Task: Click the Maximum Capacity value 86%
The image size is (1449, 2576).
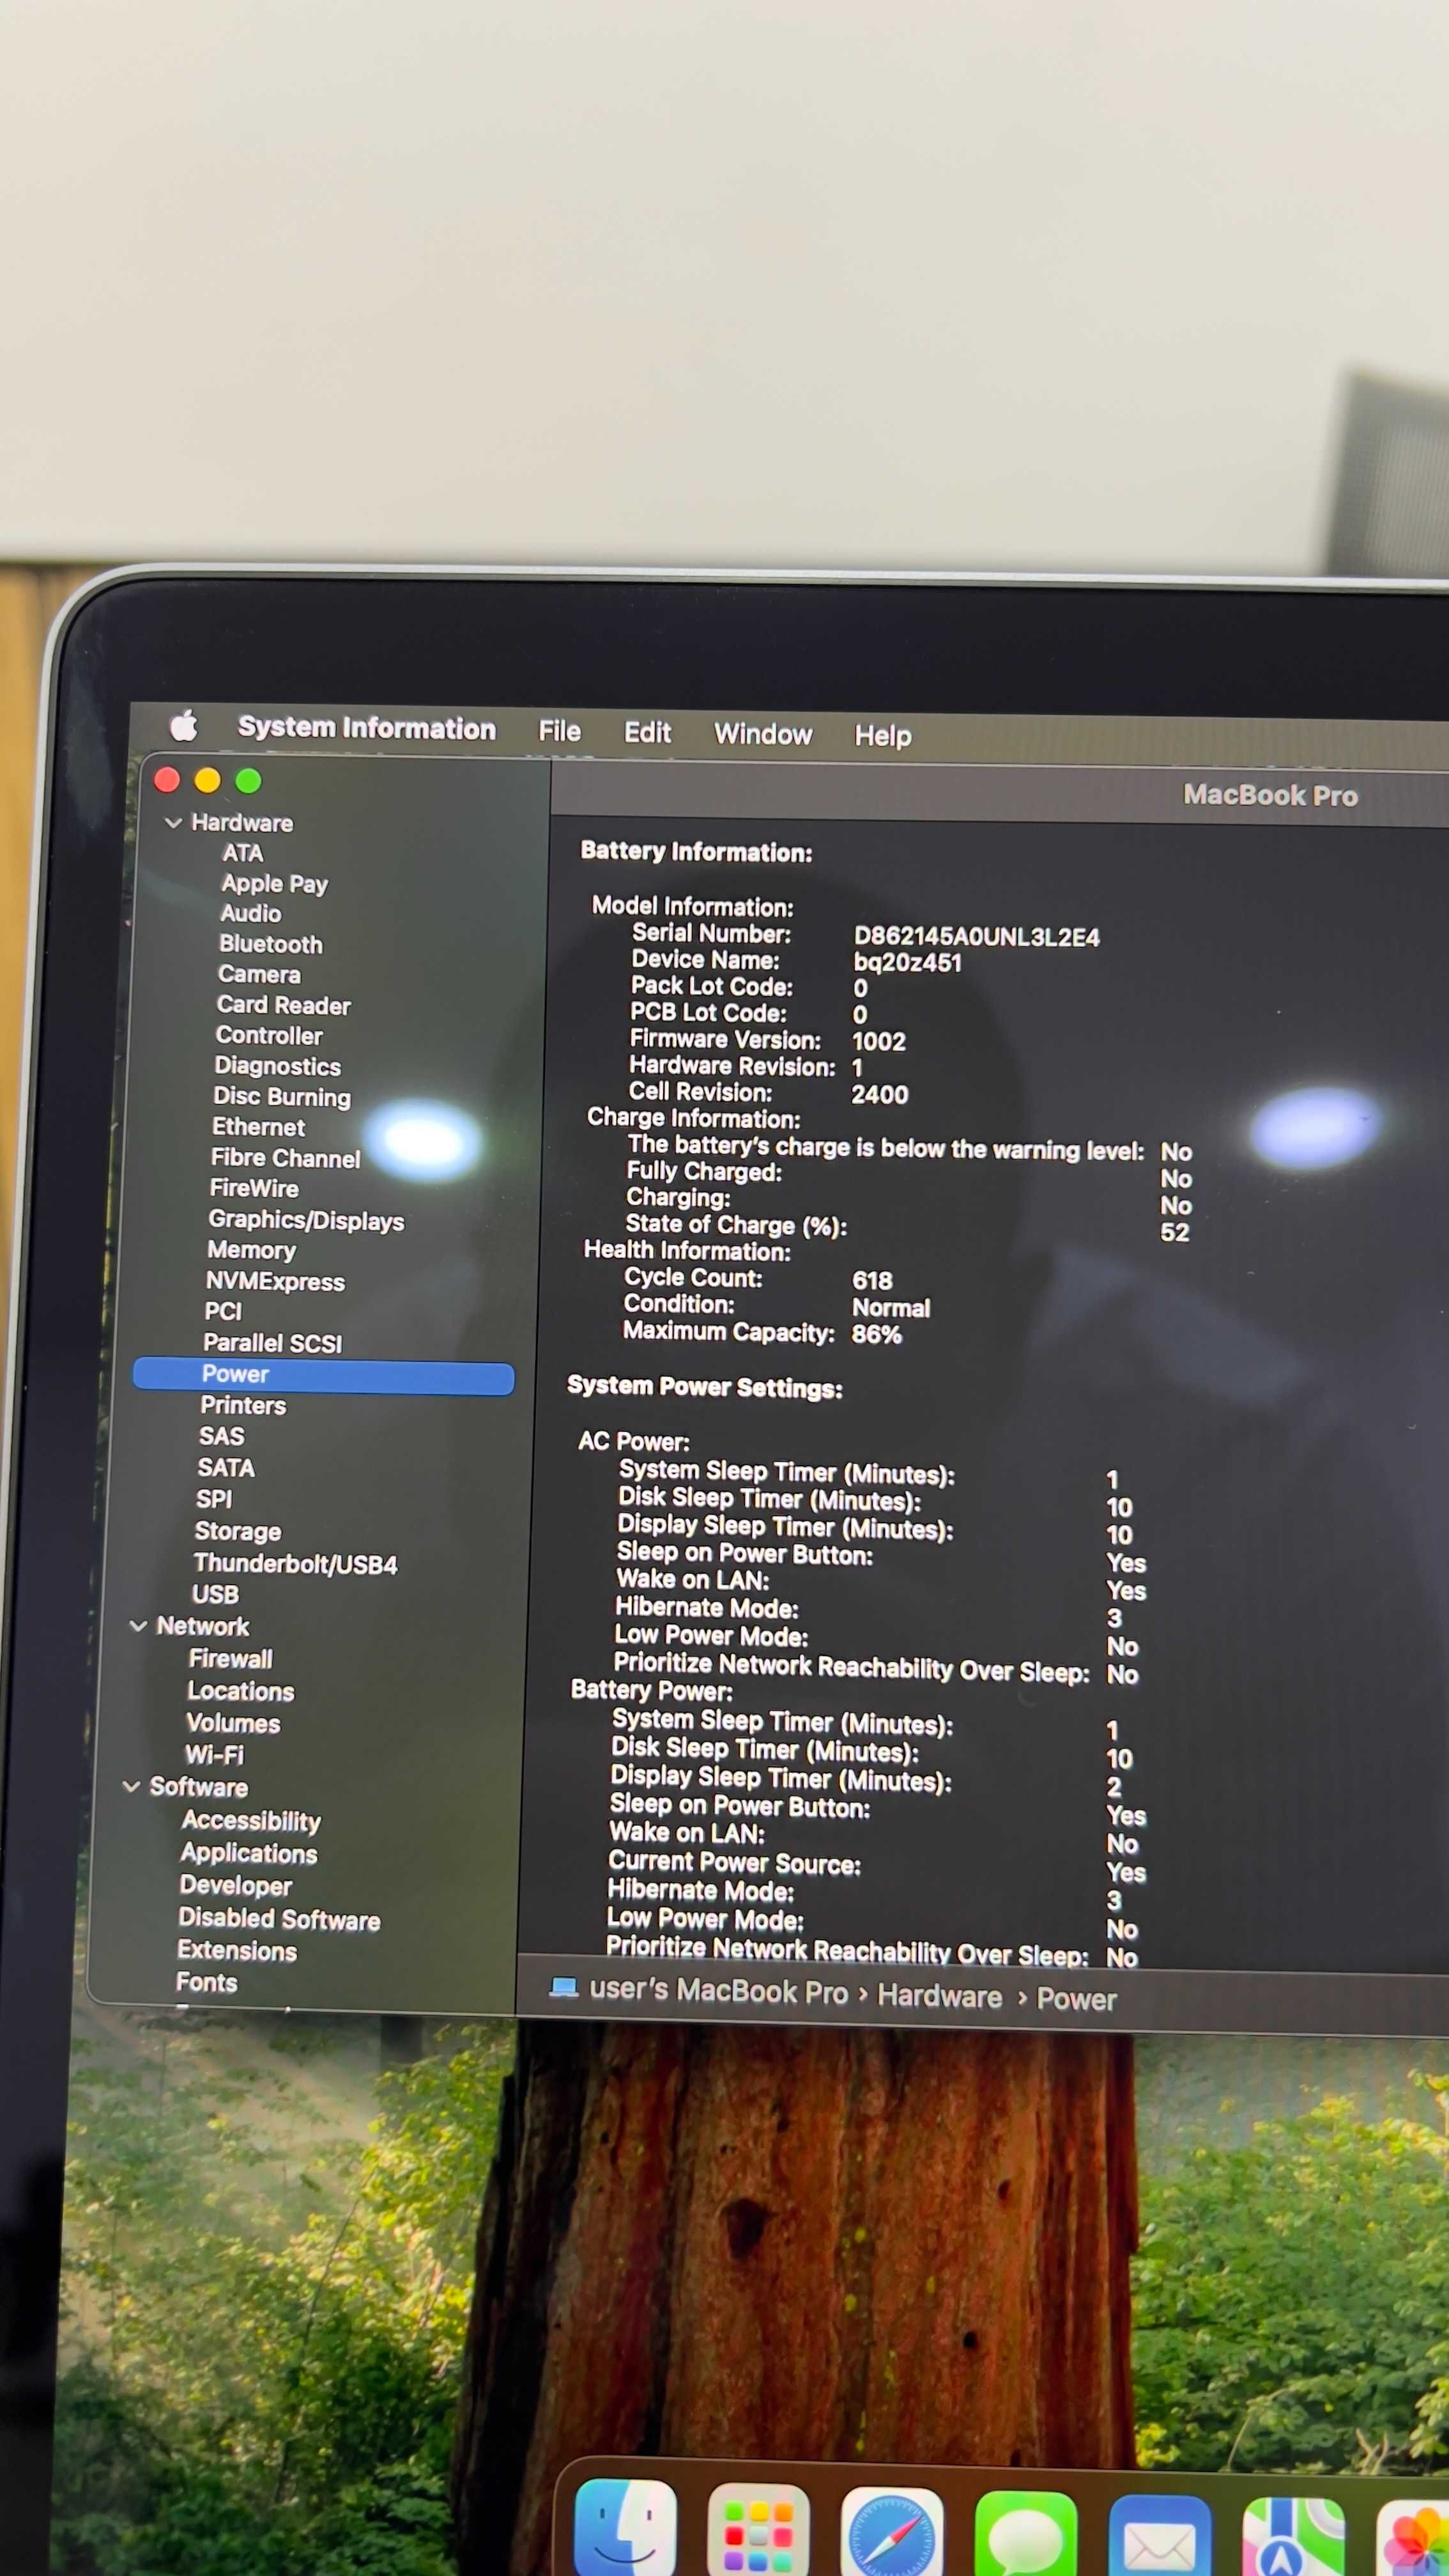Action: [876, 1335]
